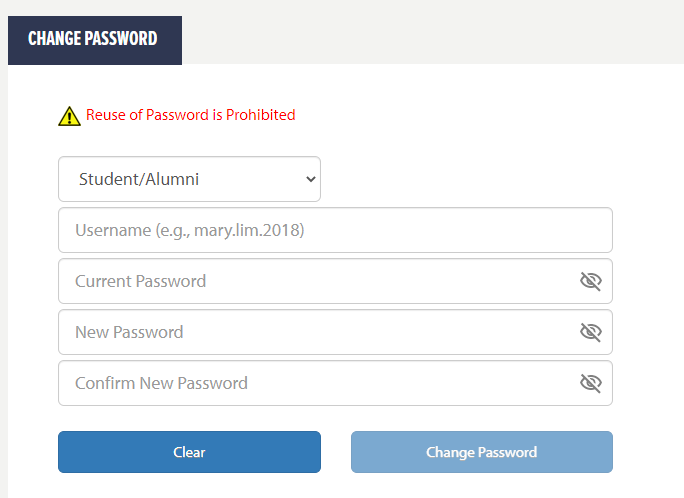Submit with the Change Password button
This screenshot has width=684, height=498.
click(x=481, y=452)
